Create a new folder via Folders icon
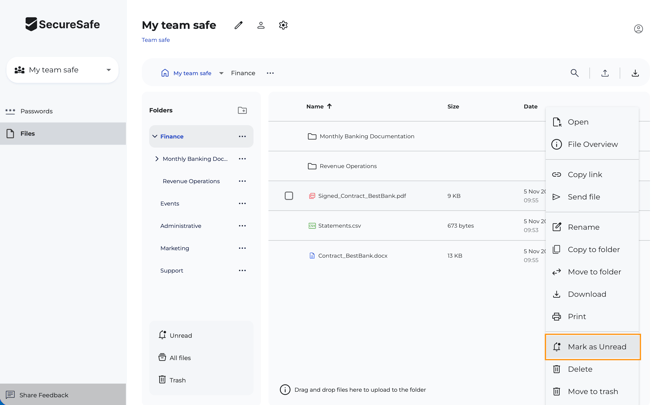The height and width of the screenshot is (405, 670). 242,111
